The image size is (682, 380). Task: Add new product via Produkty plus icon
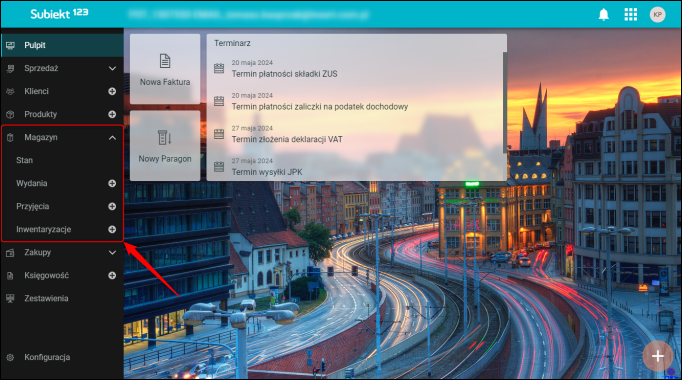click(x=112, y=114)
